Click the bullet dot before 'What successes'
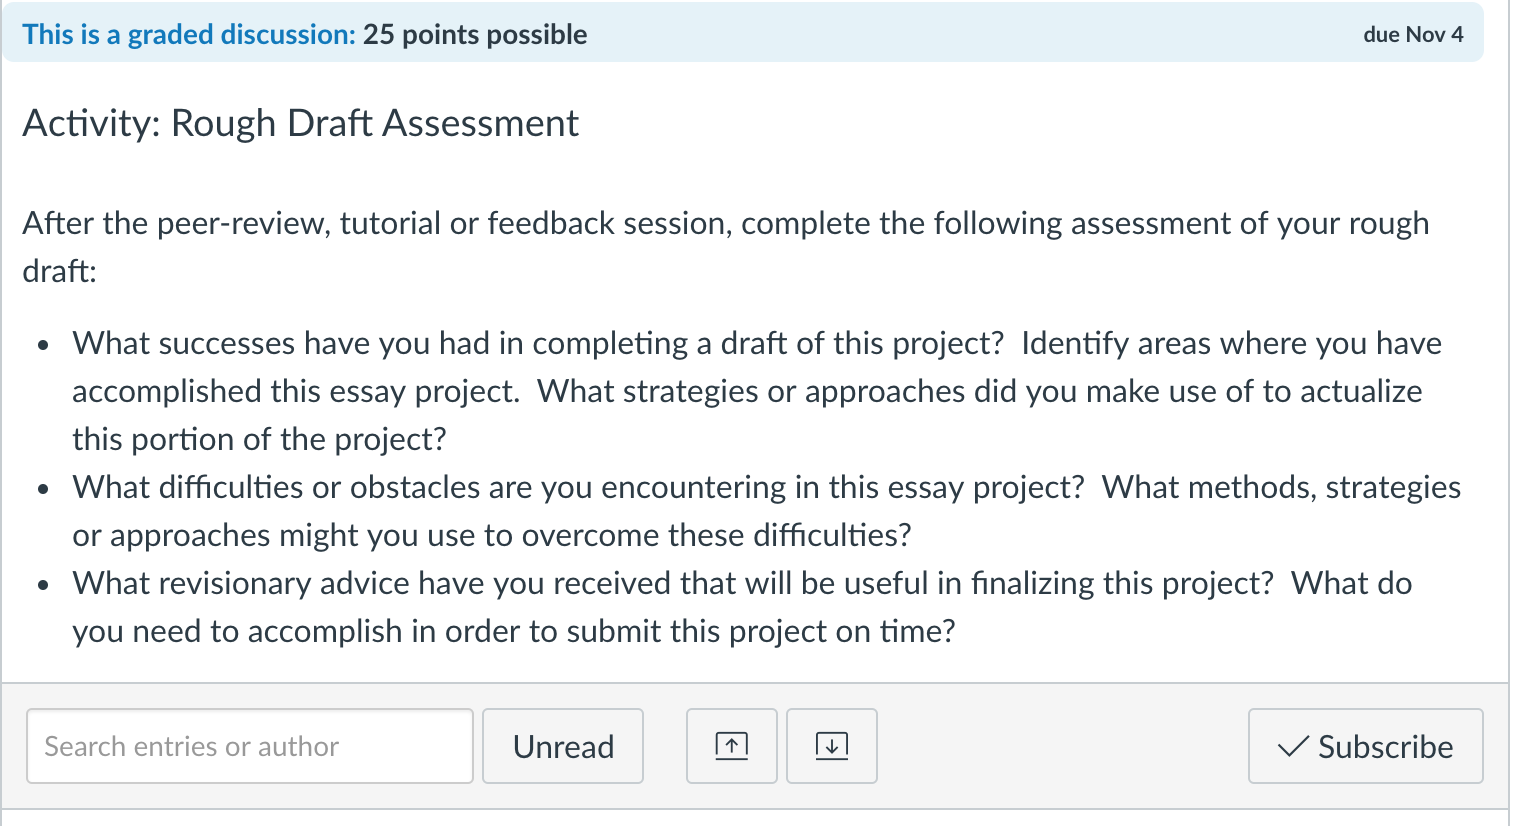Image resolution: width=1522 pixels, height=826 pixels. pyautogui.click(x=43, y=346)
